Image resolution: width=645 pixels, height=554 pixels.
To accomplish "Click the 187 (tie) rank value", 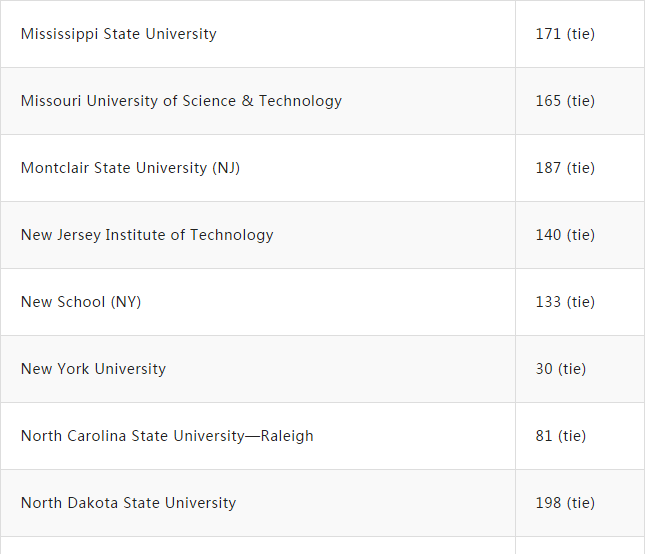I will coord(565,168).
